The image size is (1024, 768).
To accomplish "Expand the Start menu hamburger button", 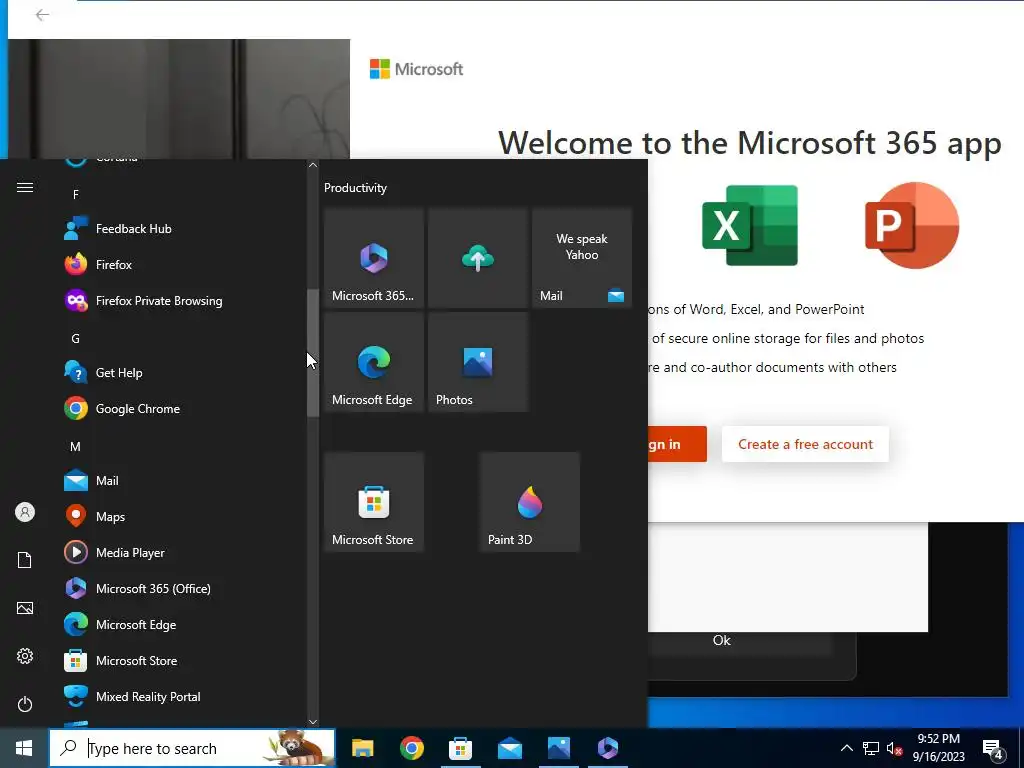I will click(x=25, y=188).
